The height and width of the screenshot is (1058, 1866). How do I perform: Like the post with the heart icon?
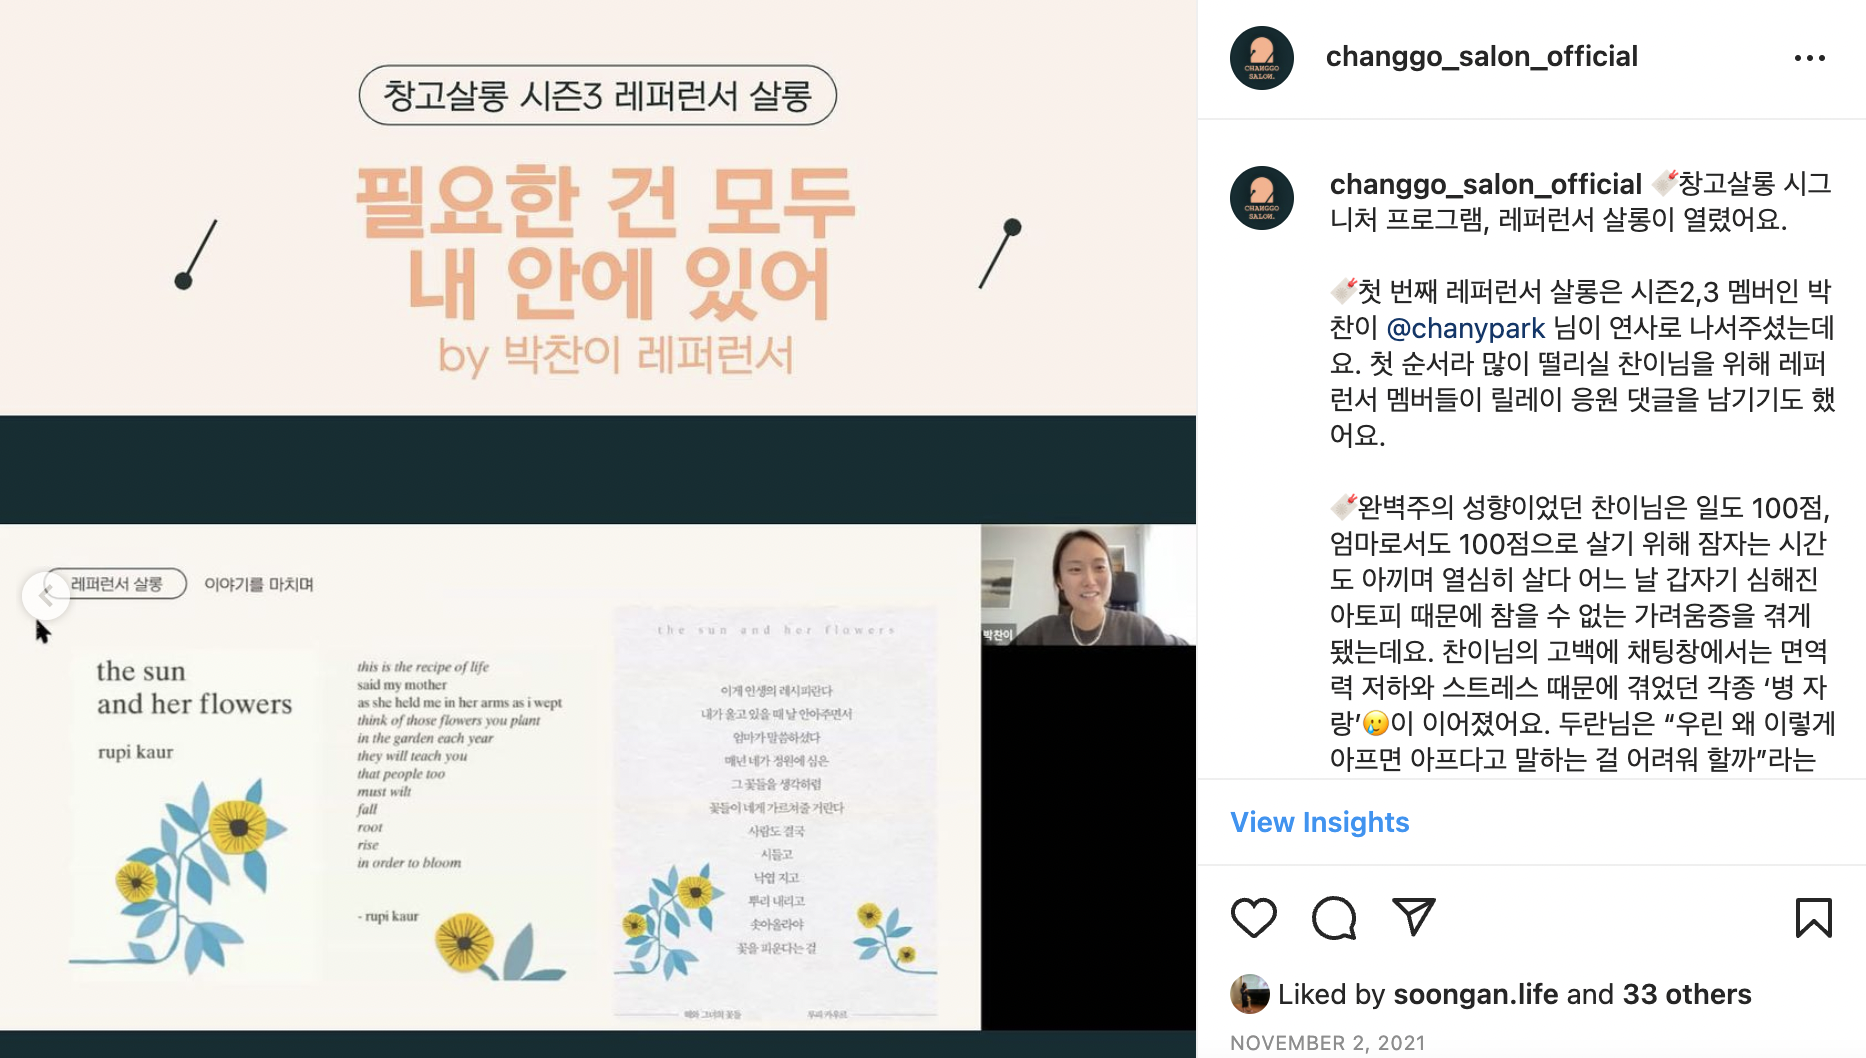[1253, 917]
